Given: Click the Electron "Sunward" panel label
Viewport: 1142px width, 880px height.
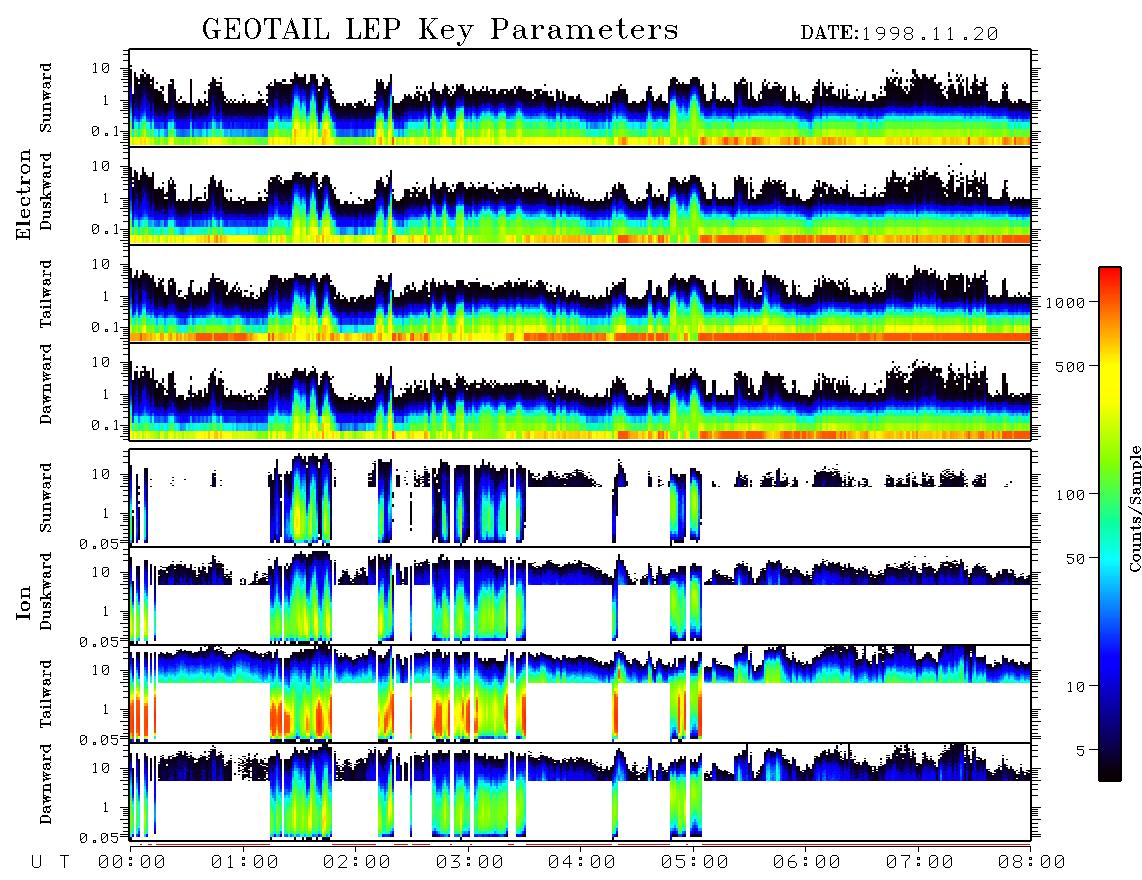Looking at the screenshot, I should 46,98.
